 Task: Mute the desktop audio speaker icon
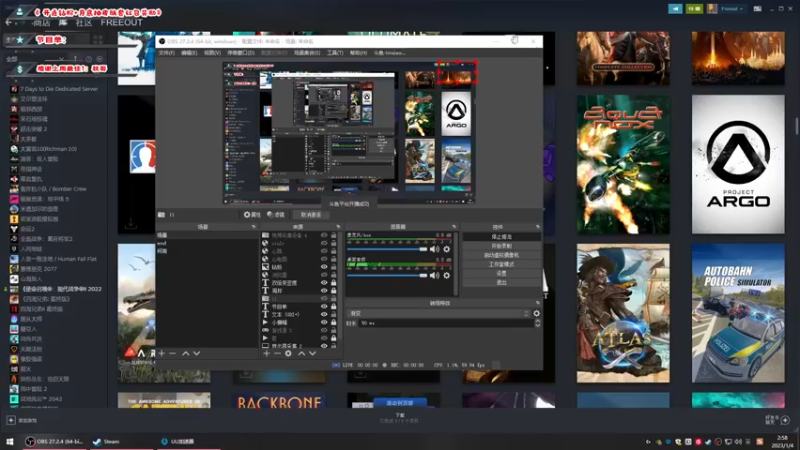click(435, 275)
